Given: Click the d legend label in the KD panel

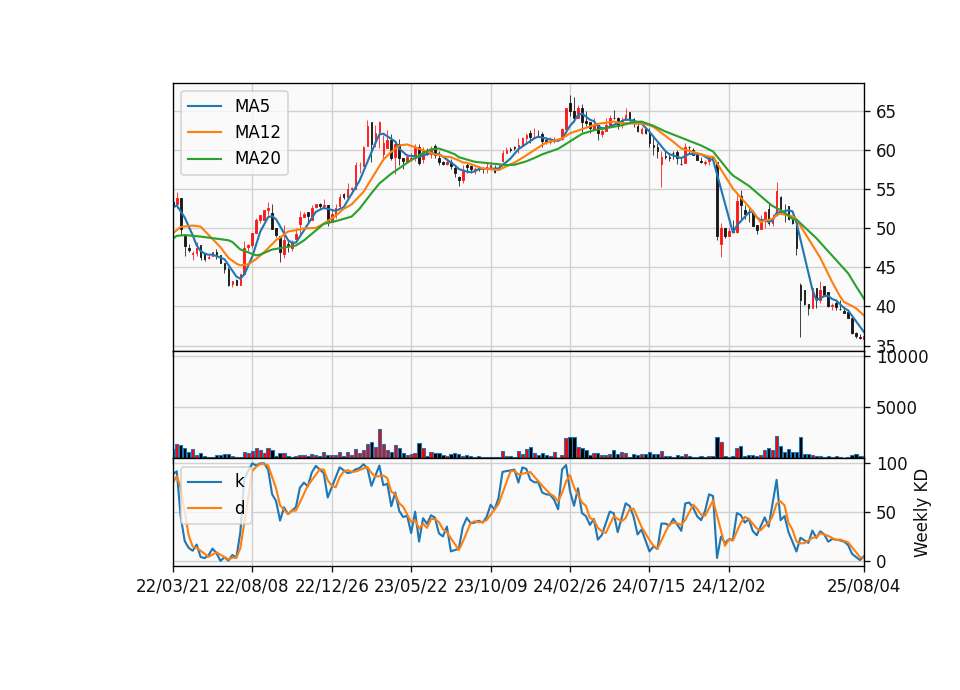Looking at the screenshot, I should pos(239,508).
